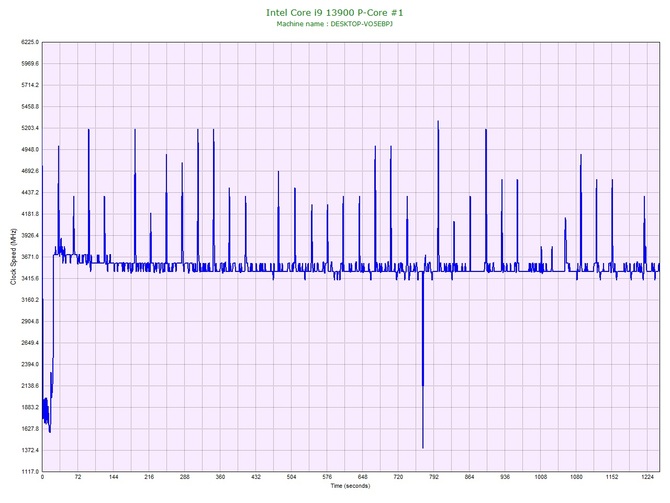Image resolution: width=670 pixels, height=503 pixels.
Task: Select the 3671.0 y-axis label
Action: pyautogui.click(x=30, y=257)
